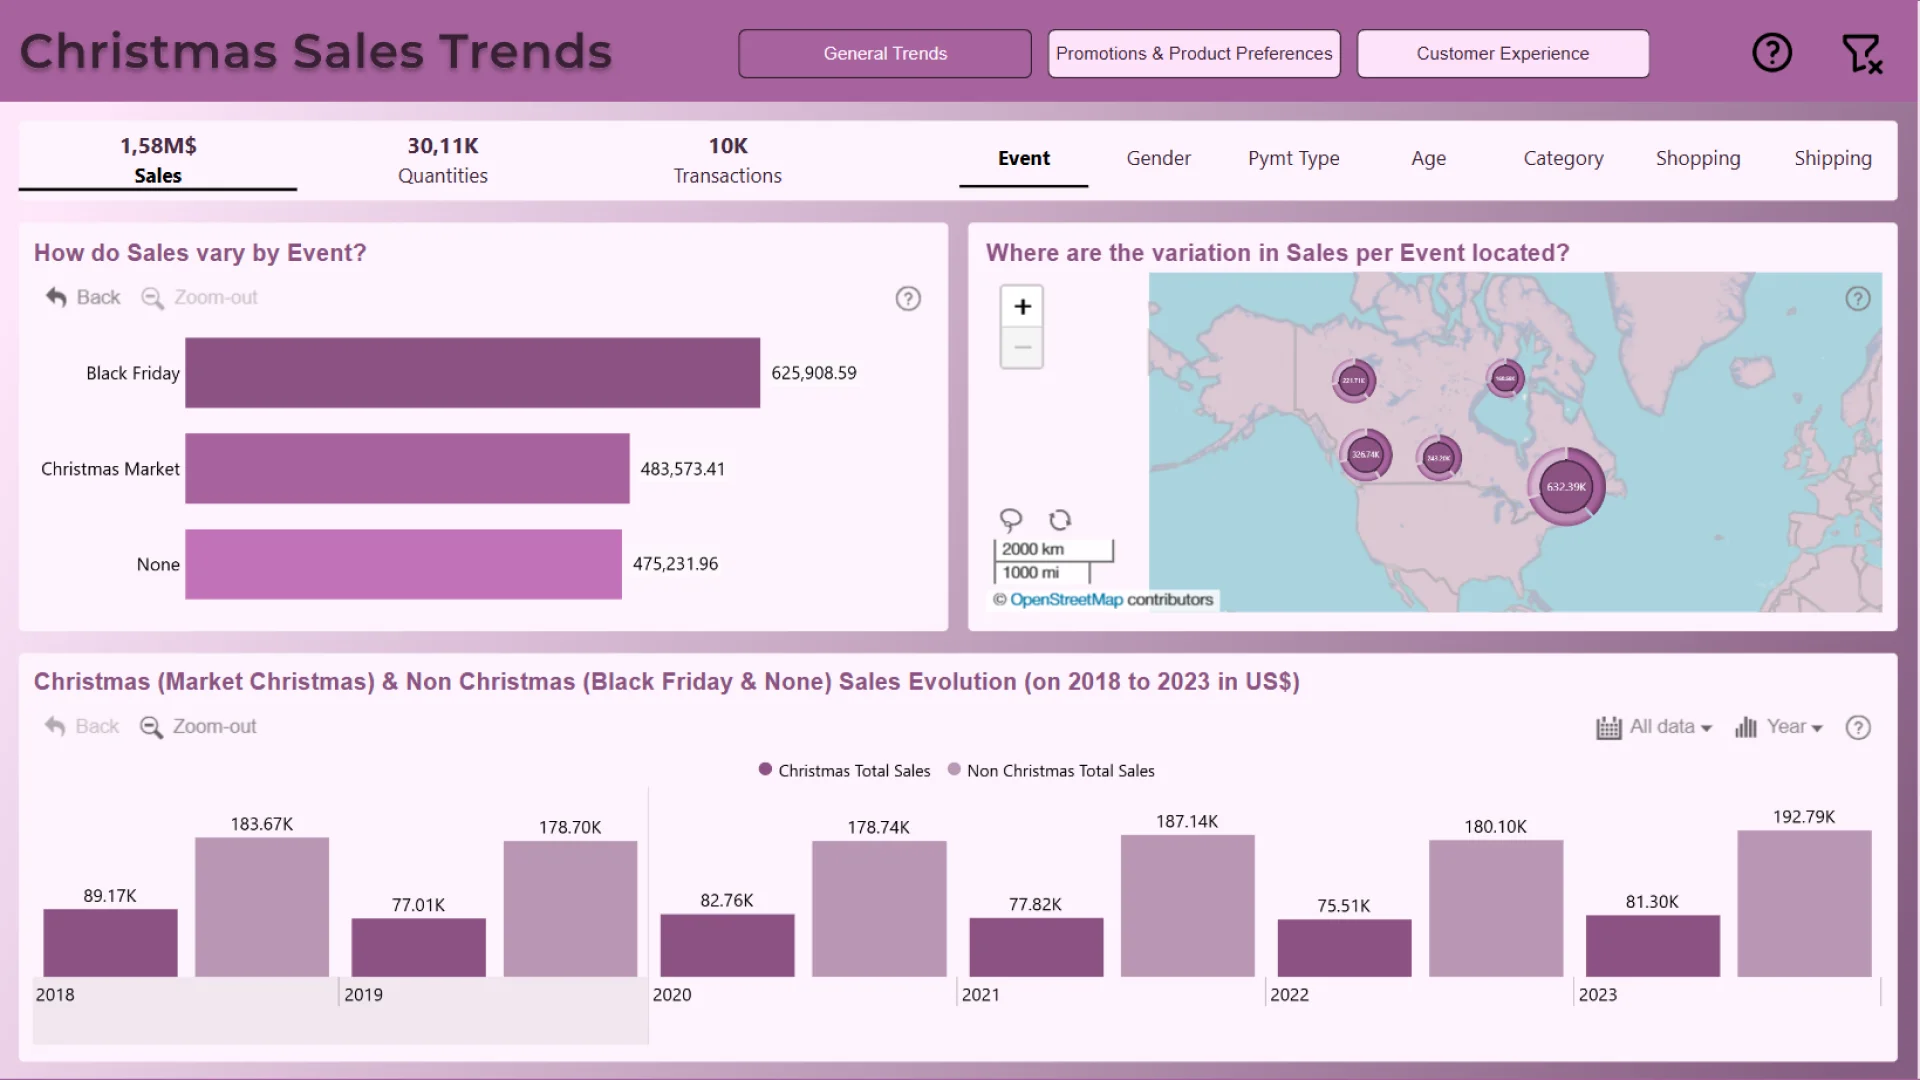The width and height of the screenshot is (1920, 1080).
Task: Select the 2022 Non Christmas bar 180.10K
Action: tap(1496, 909)
